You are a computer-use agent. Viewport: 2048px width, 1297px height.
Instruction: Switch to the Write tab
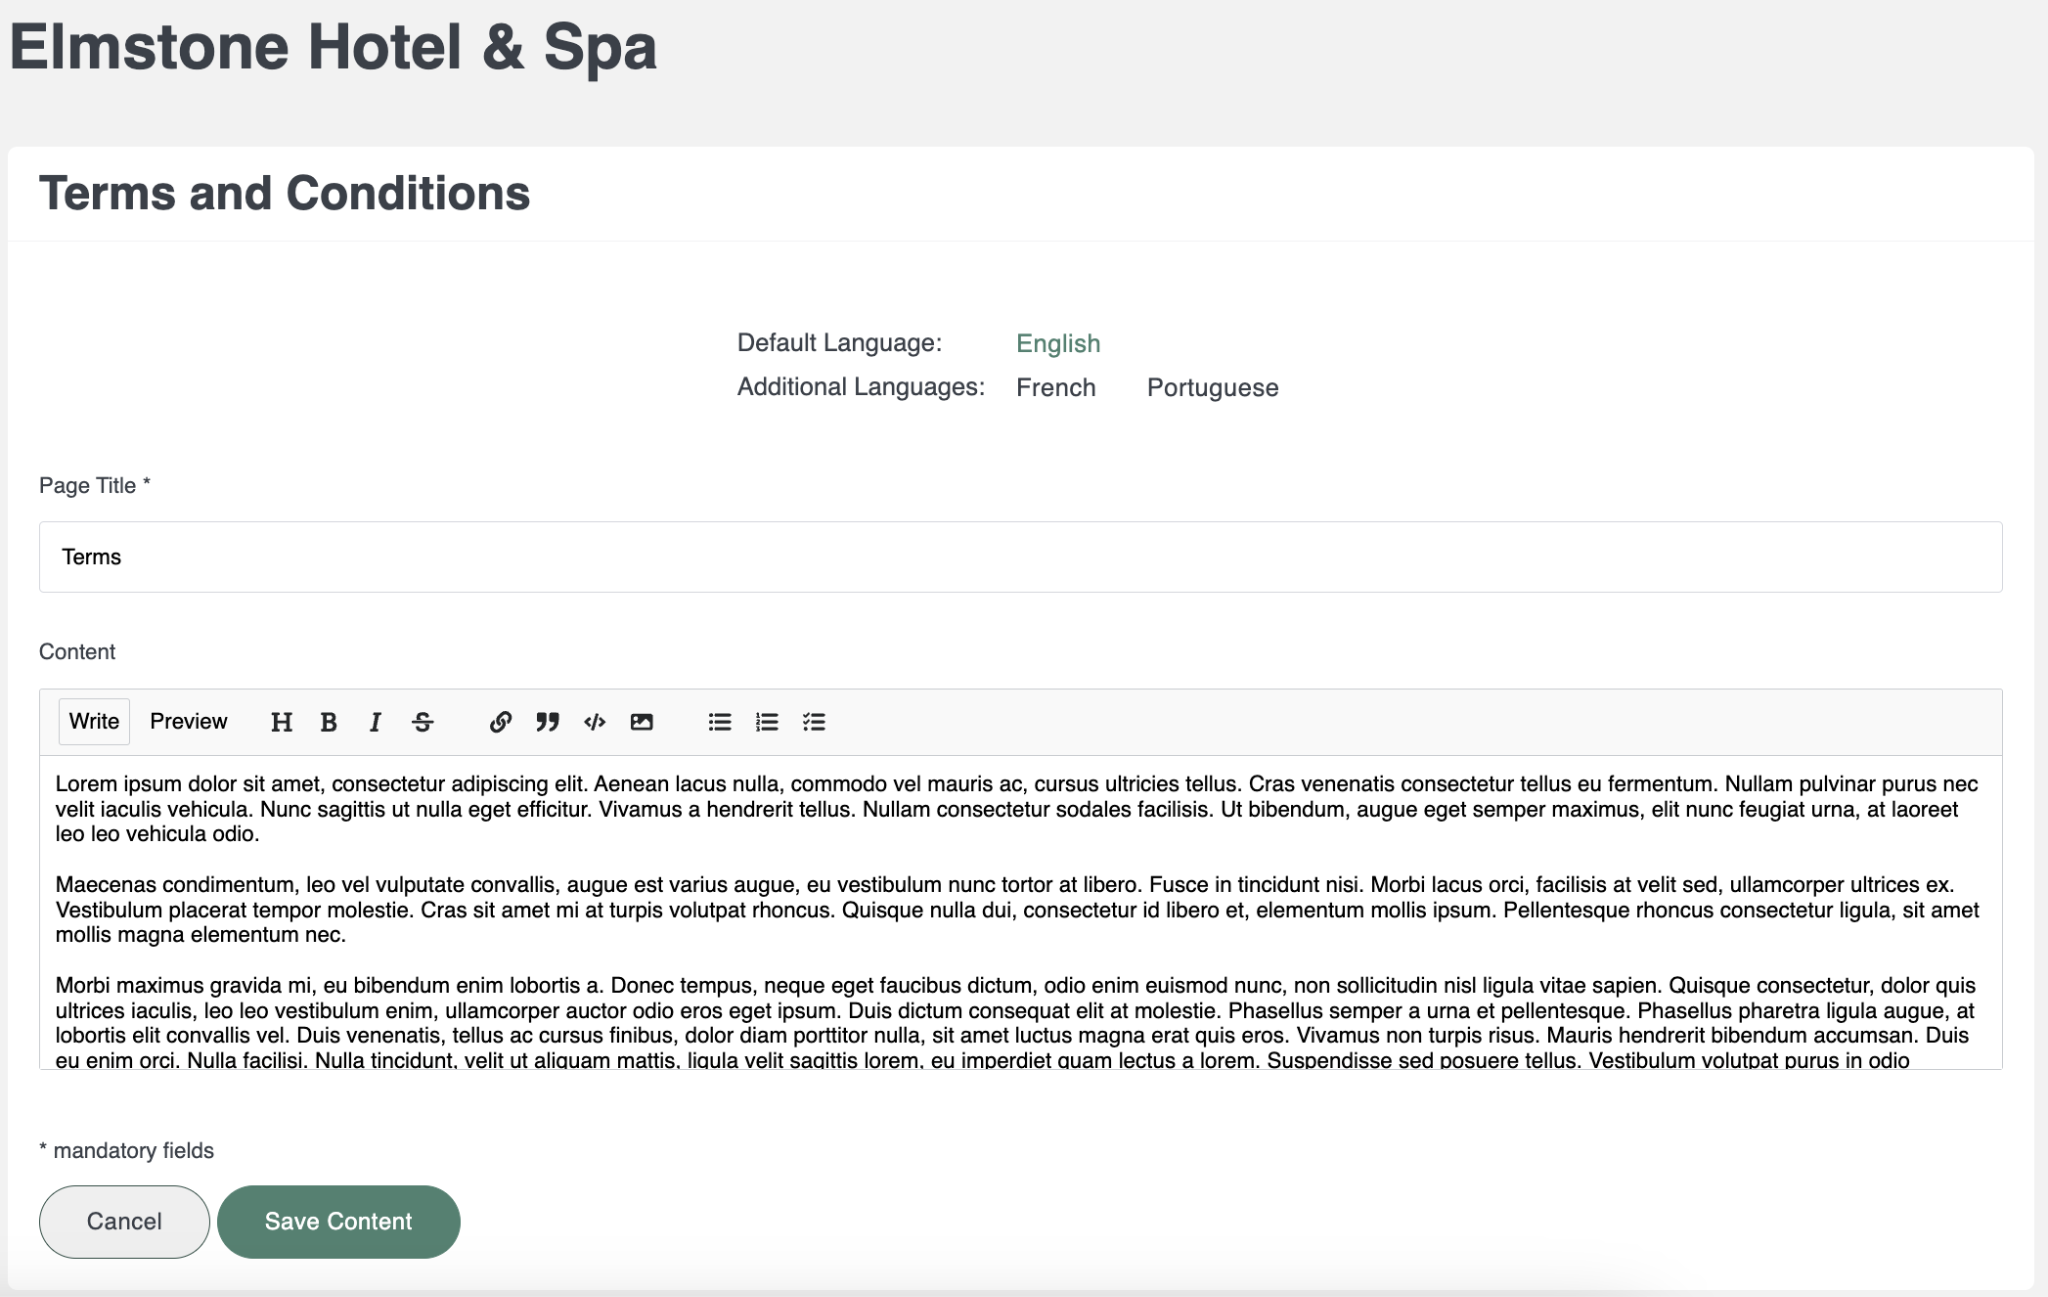pyautogui.click(x=94, y=721)
